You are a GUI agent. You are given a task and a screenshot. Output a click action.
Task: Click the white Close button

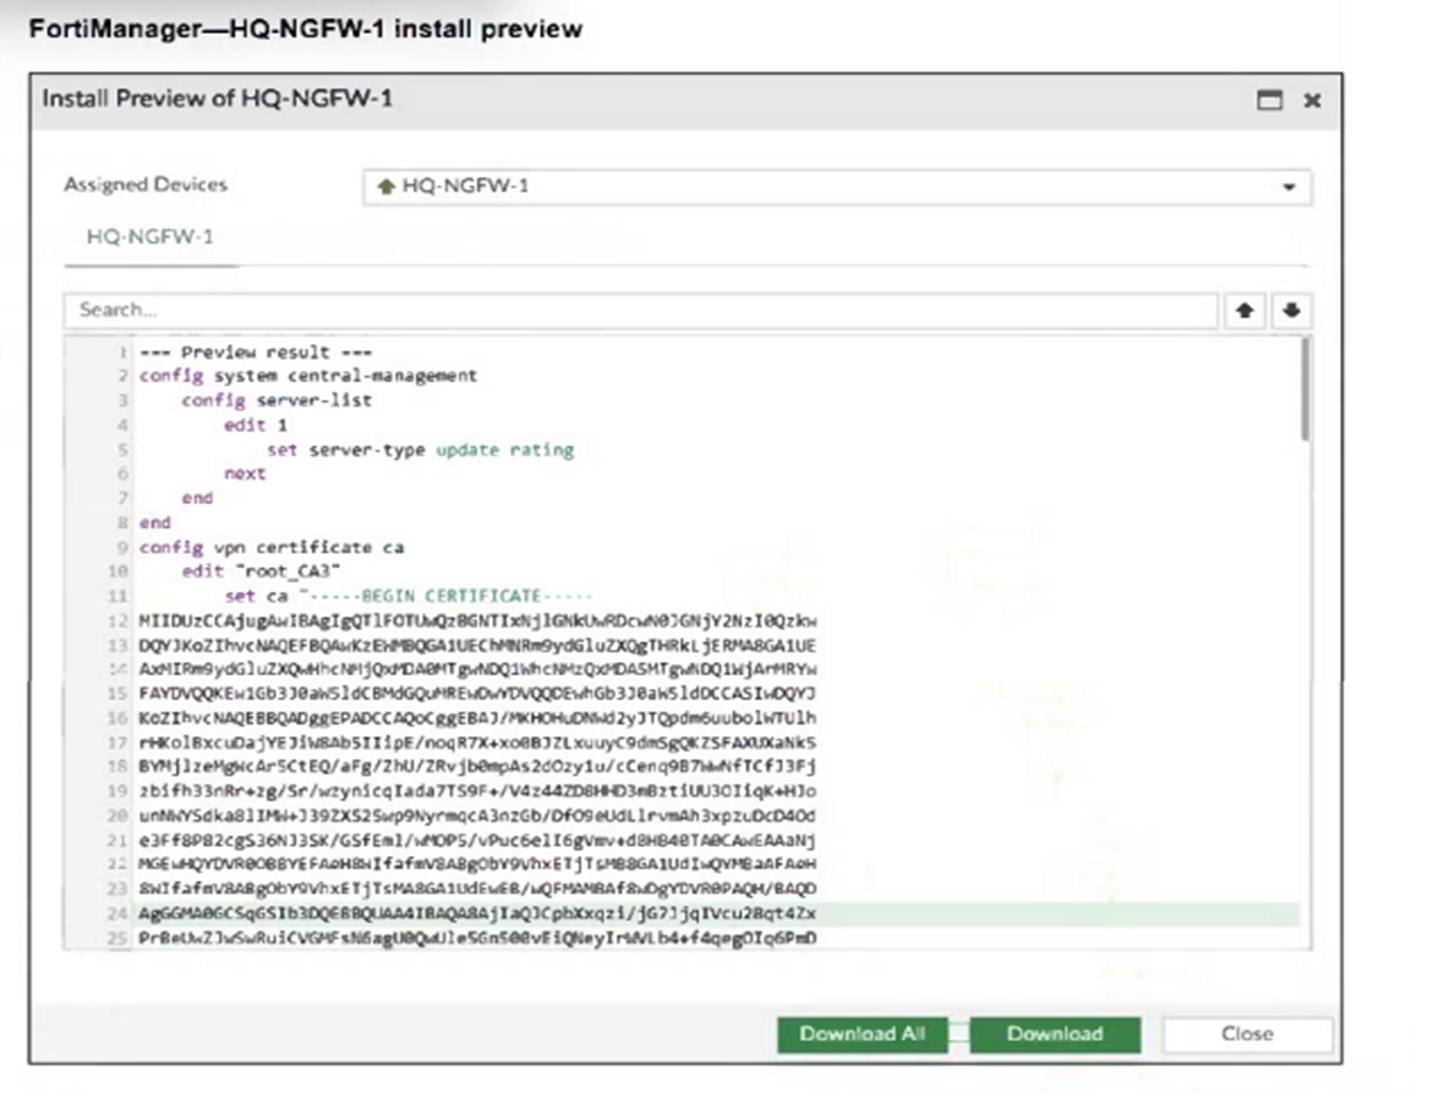point(1246,1034)
